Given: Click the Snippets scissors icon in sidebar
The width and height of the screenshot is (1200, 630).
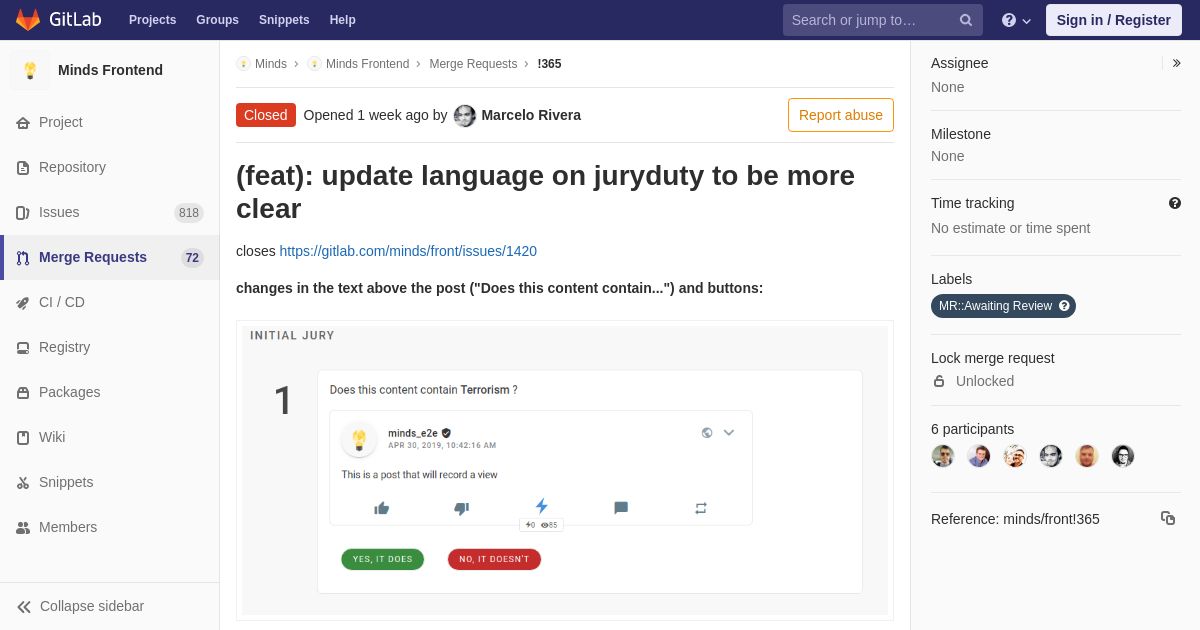Looking at the screenshot, I should click(x=23, y=483).
